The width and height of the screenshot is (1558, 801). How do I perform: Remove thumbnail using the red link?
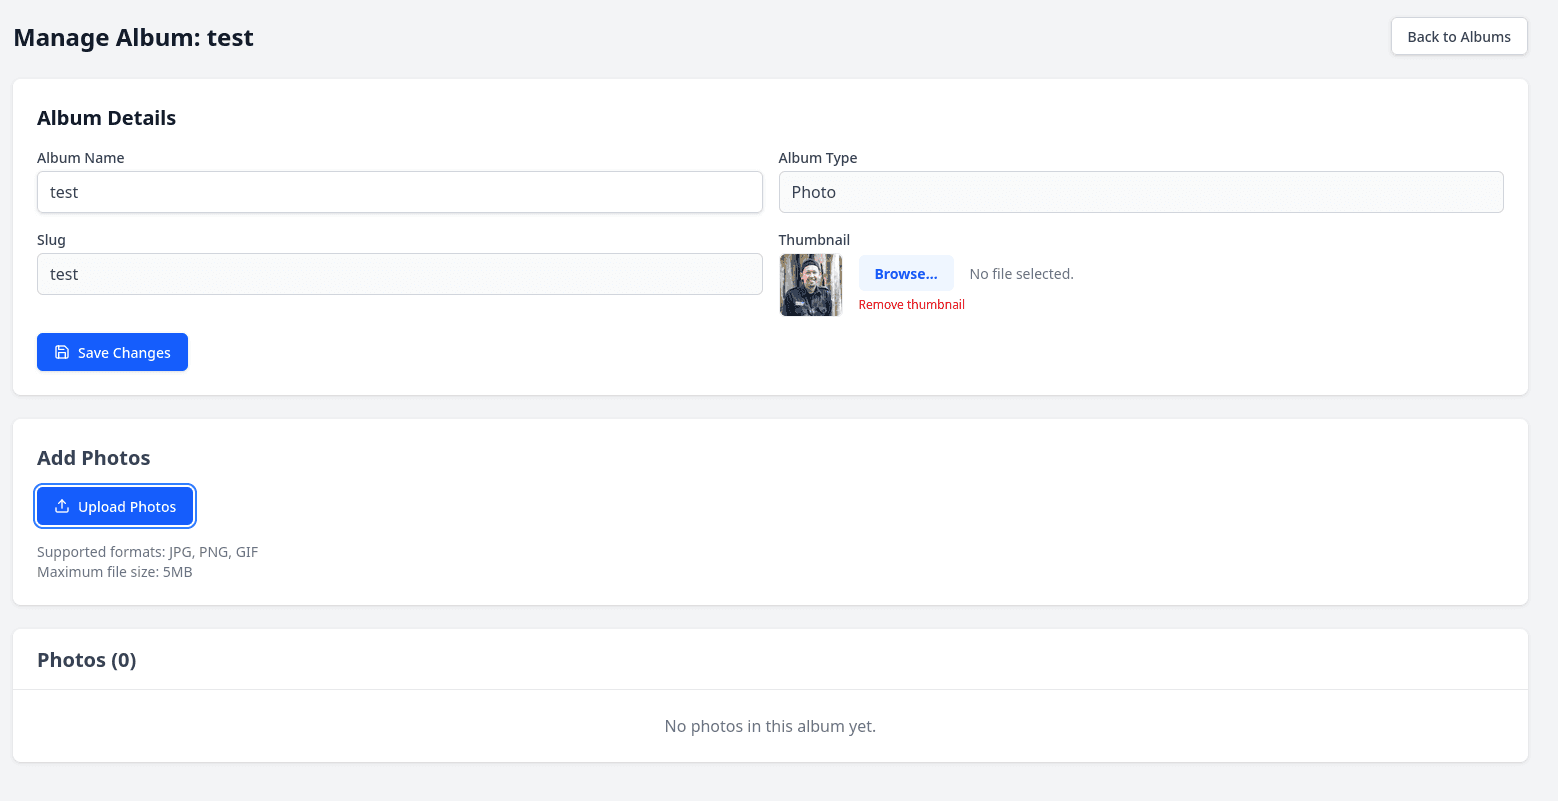pos(912,305)
